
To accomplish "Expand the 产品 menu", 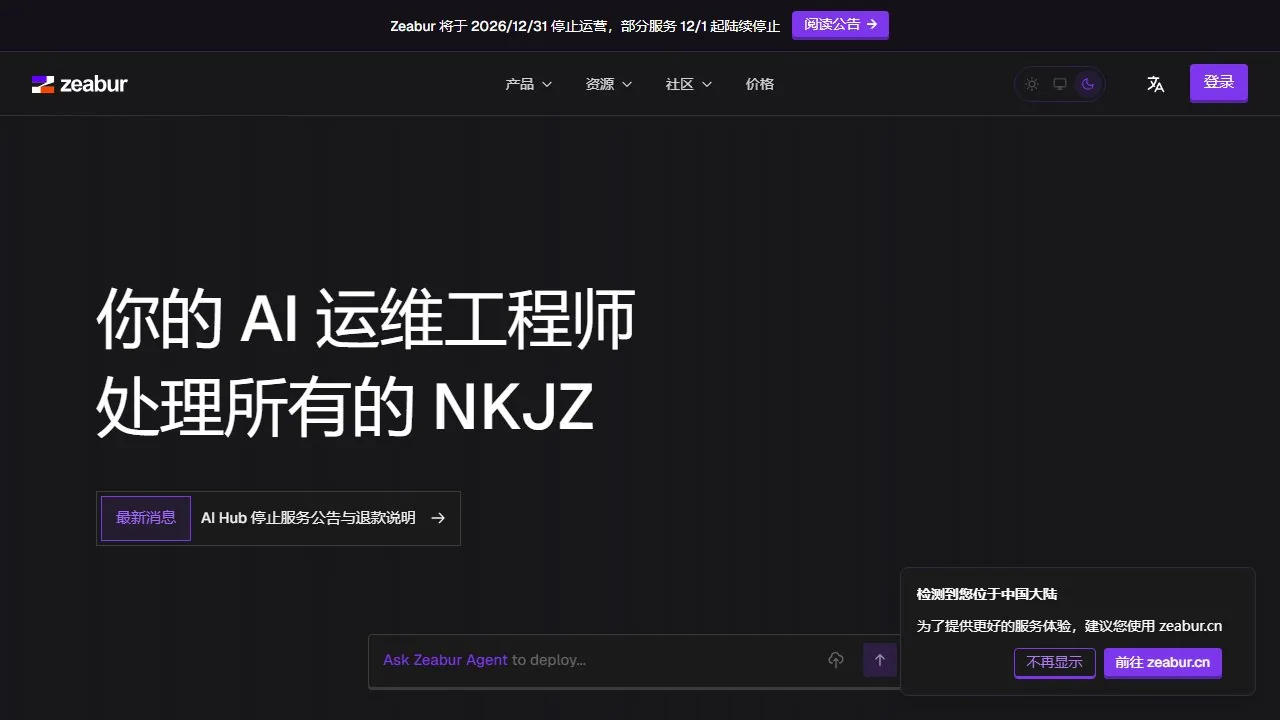I will (528, 84).
